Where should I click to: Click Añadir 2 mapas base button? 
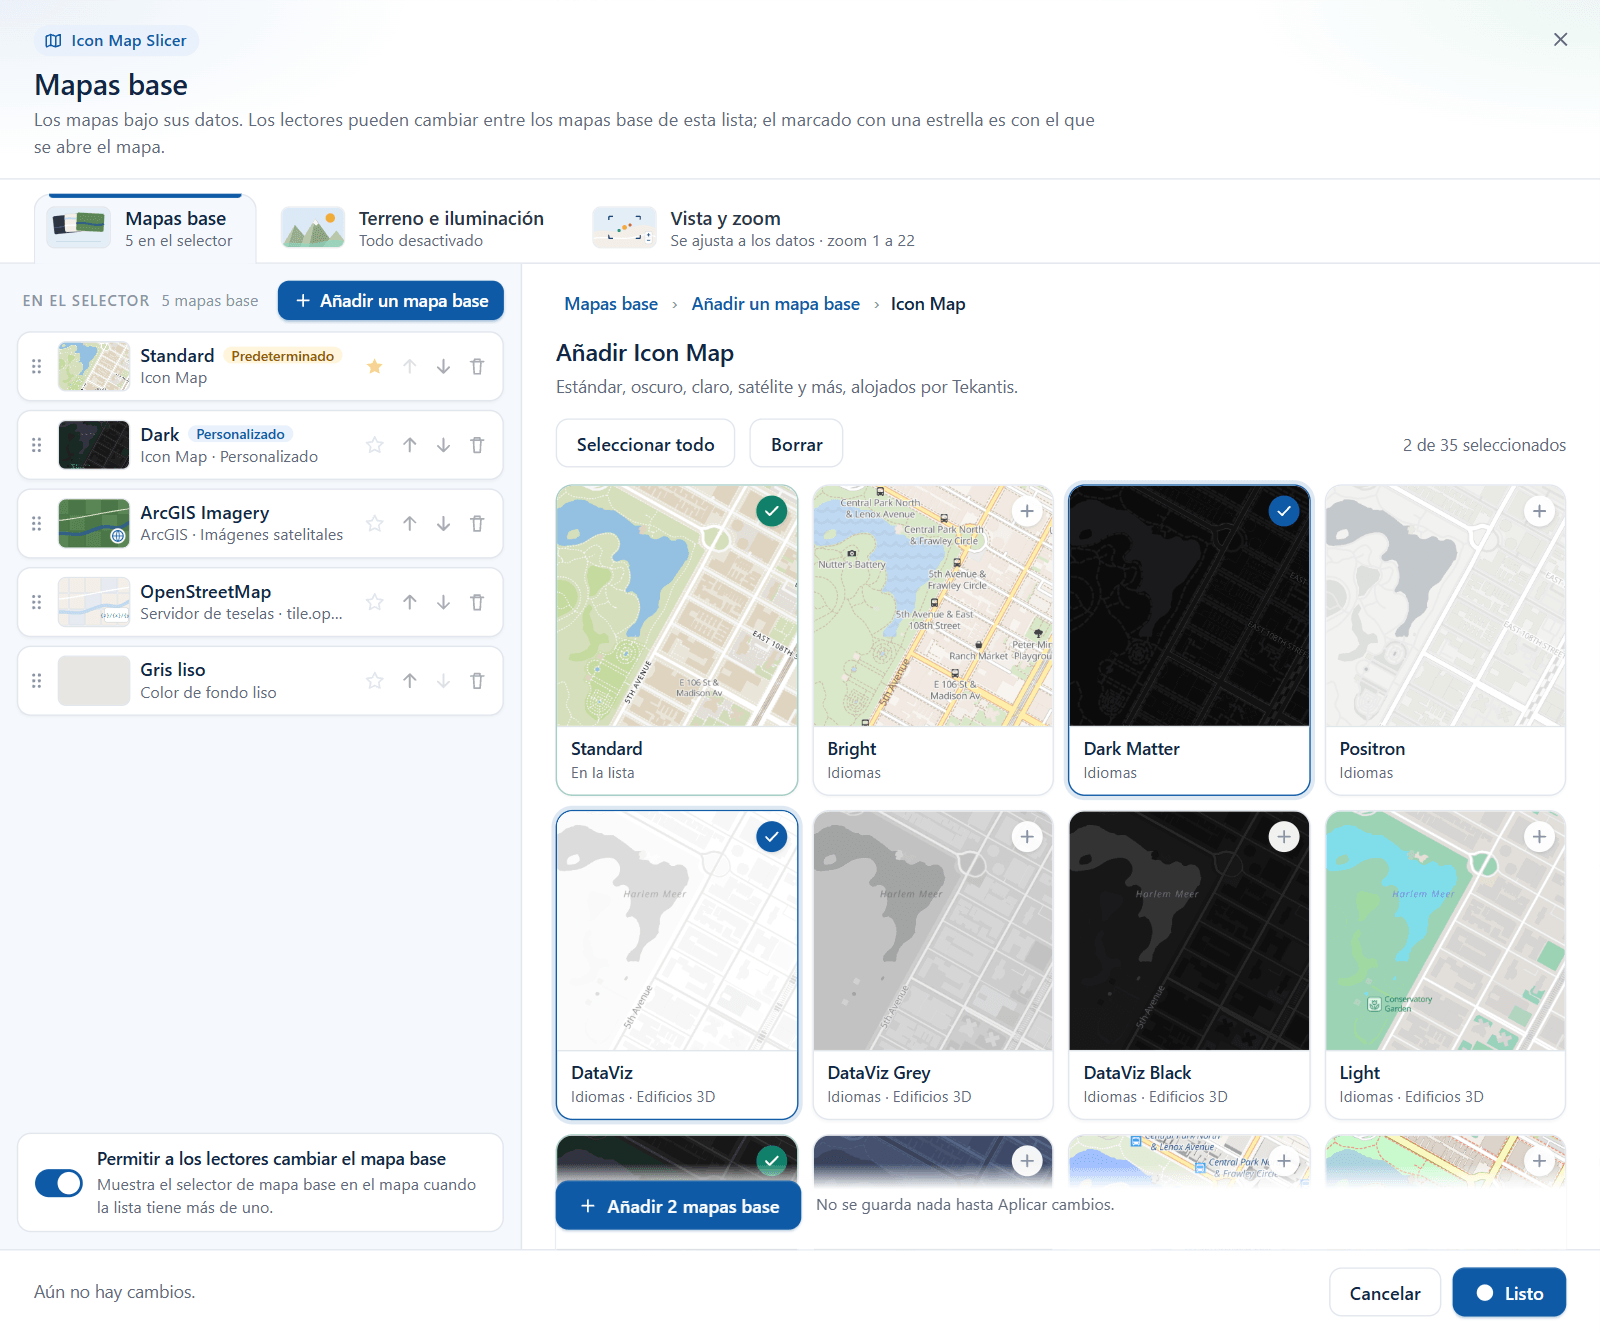(x=678, y=1206)
